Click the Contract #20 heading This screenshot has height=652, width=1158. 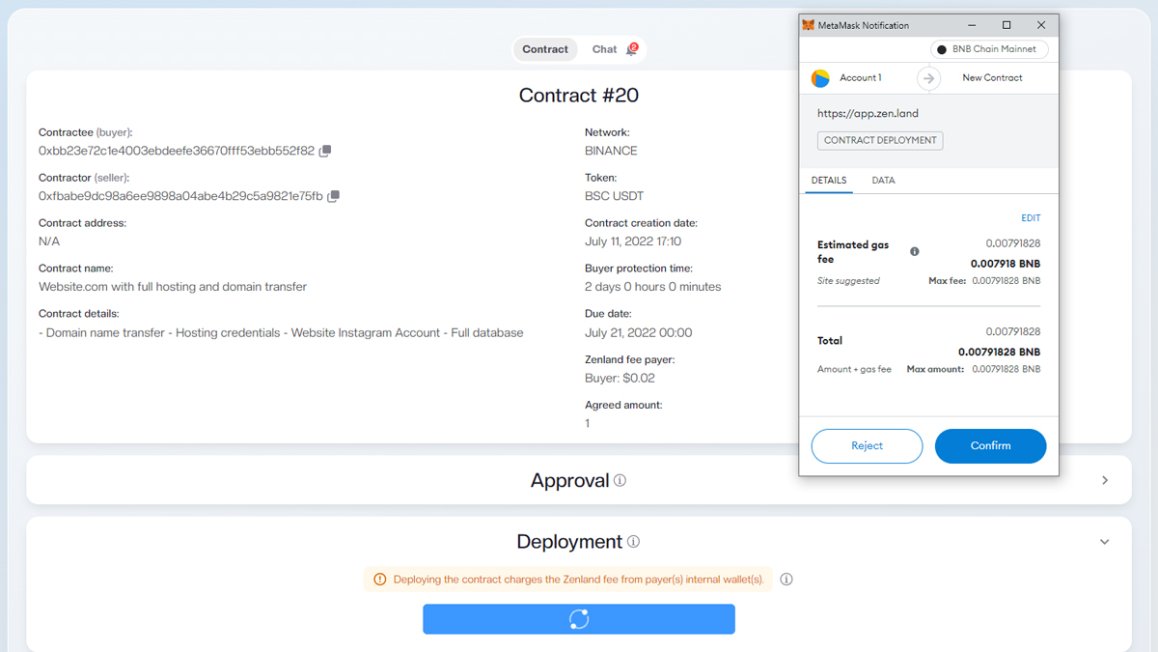click(x=578, y=95)
